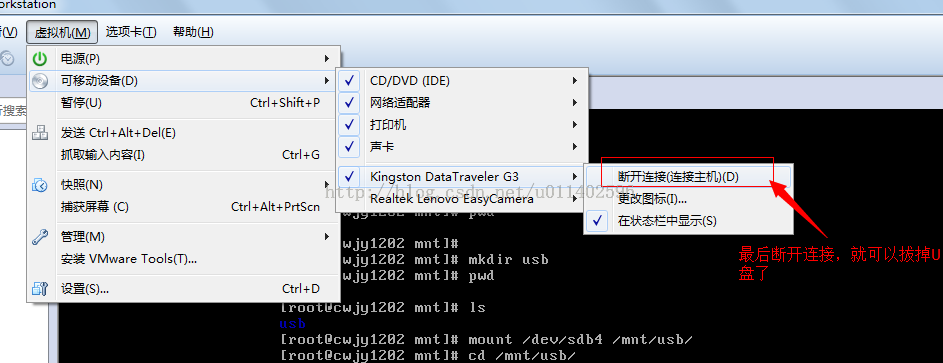Image resolution: width=943 pixels, height=363 pixels.
Task: Toggle 在状态栏中显示(S) option
Action: (x=597, y=221)
